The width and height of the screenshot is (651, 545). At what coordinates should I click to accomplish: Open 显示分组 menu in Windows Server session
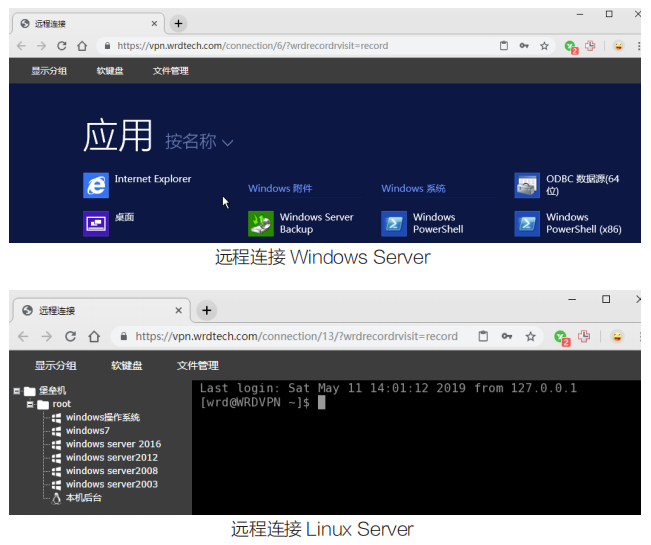tap(49, 71)
